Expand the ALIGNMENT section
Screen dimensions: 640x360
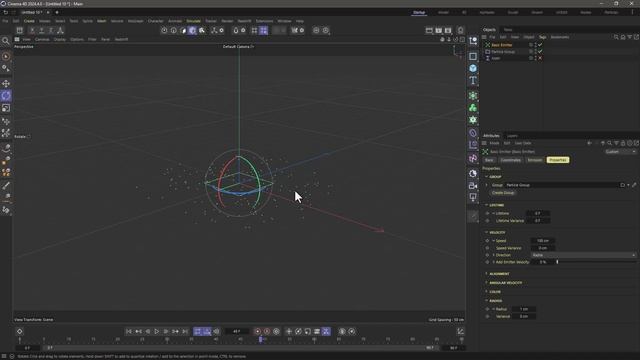pyautogui.click(x=487, y=273)
